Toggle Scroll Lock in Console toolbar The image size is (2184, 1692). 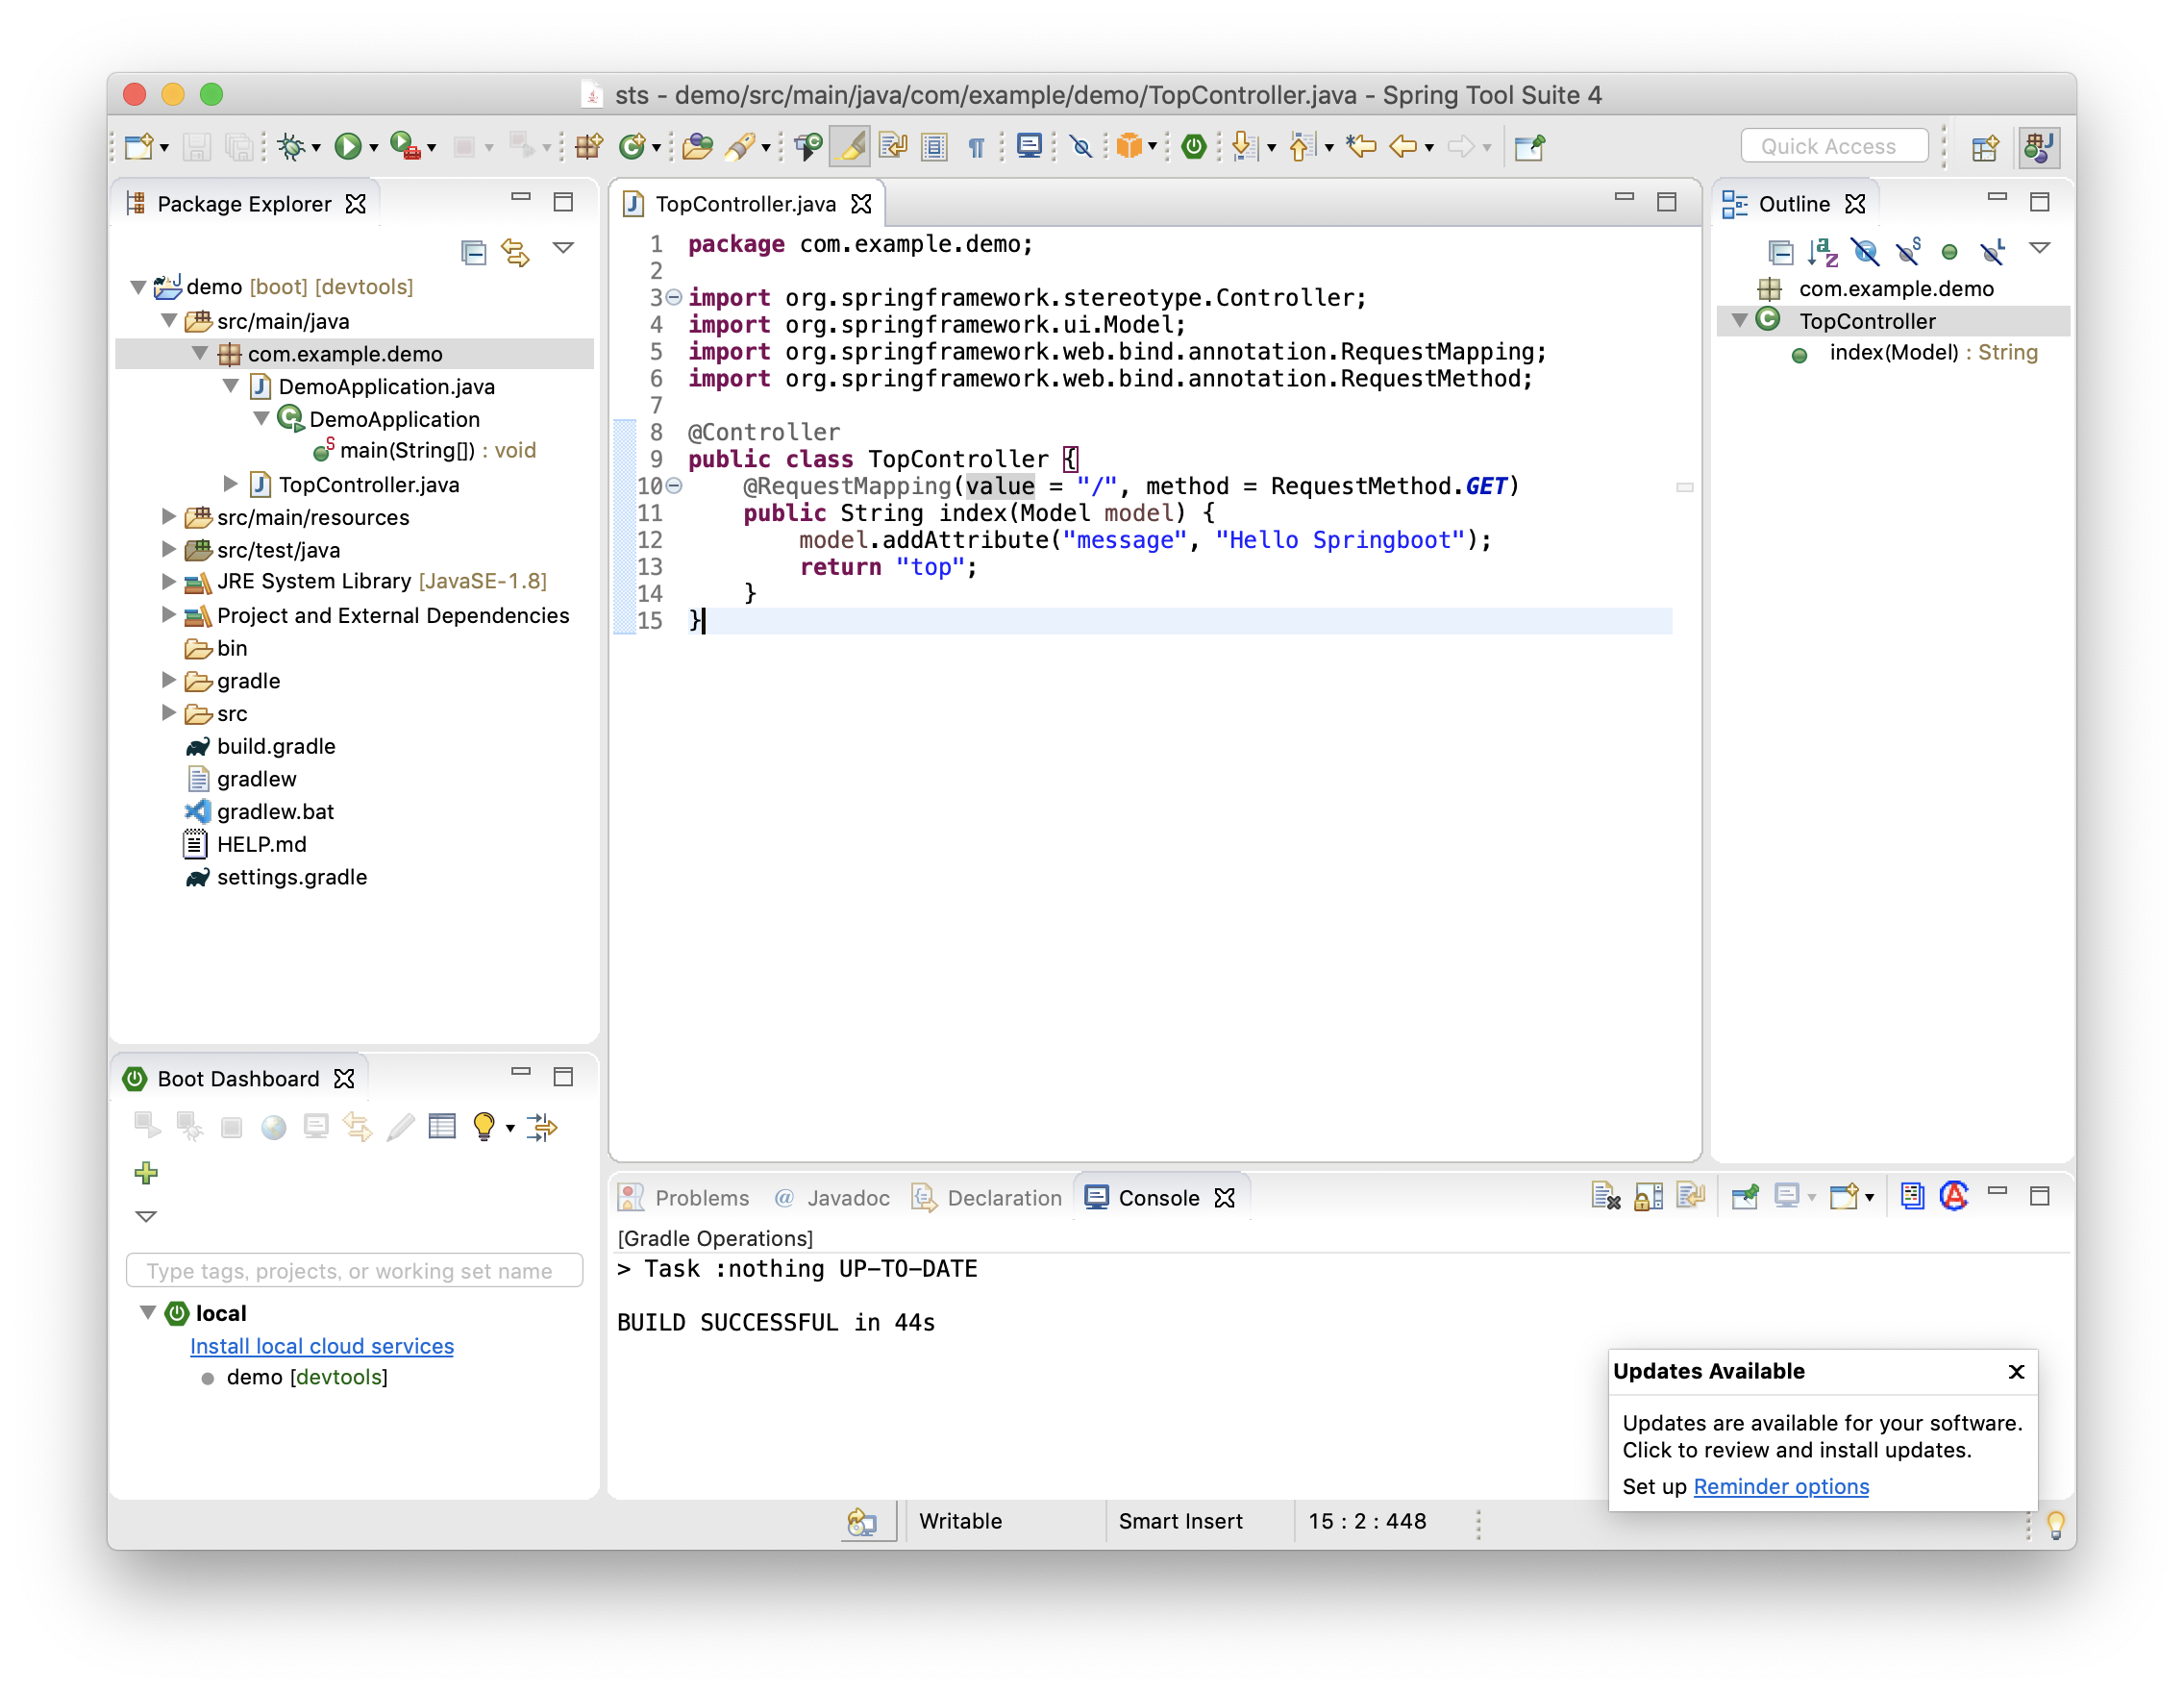coord(1648,1196)
